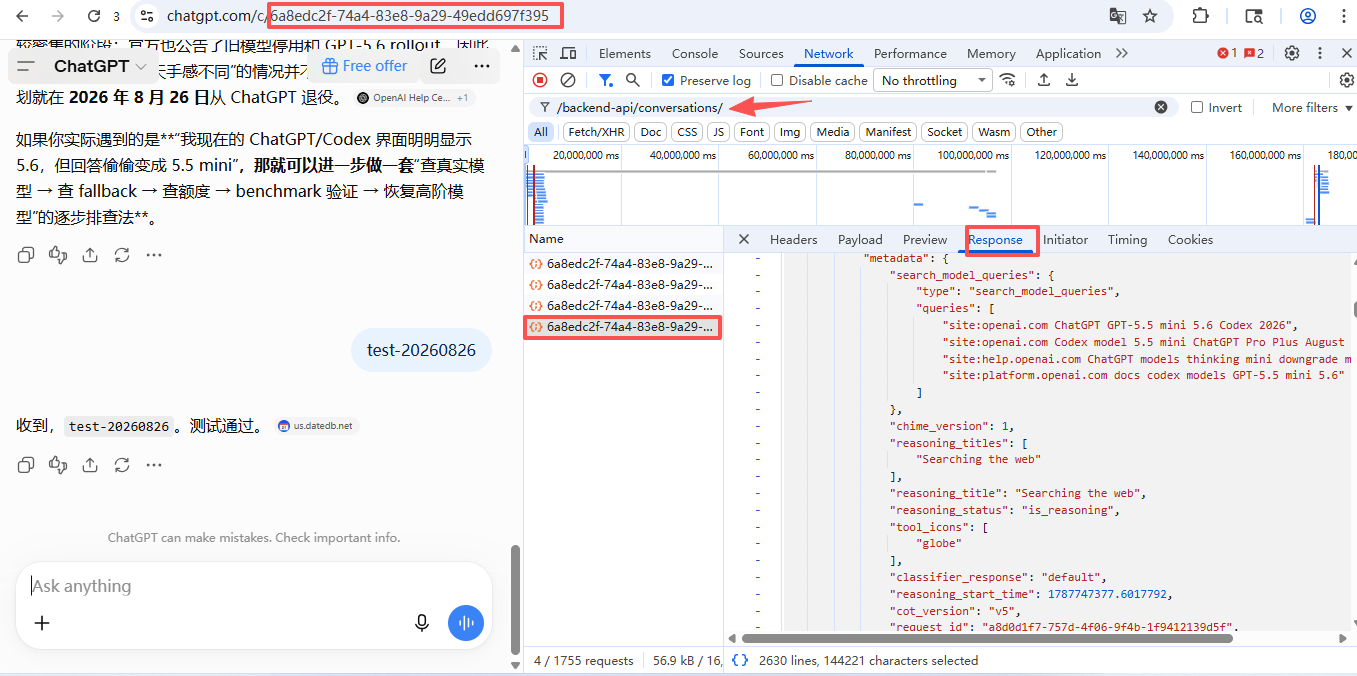The width and height of the screenshot is (1357, 676).
Task: Close the request details pane
Action: (744, 239)
